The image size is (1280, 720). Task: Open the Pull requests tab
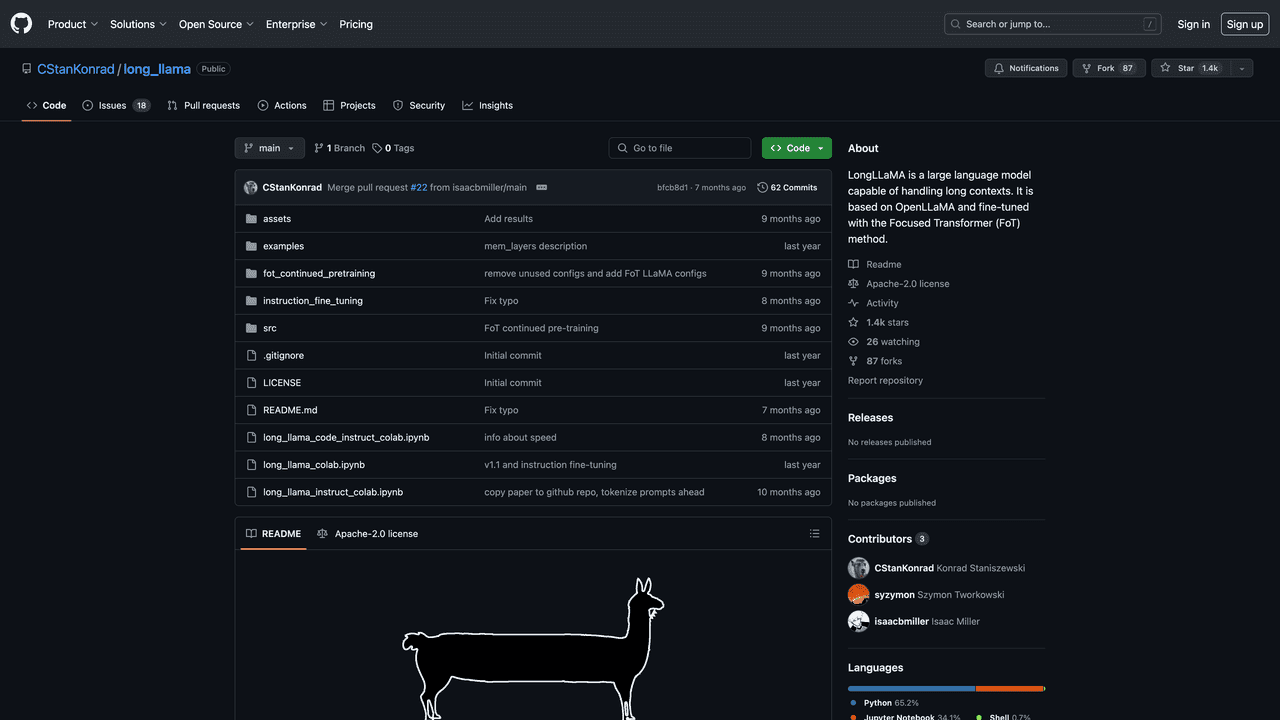click(203, 105)
